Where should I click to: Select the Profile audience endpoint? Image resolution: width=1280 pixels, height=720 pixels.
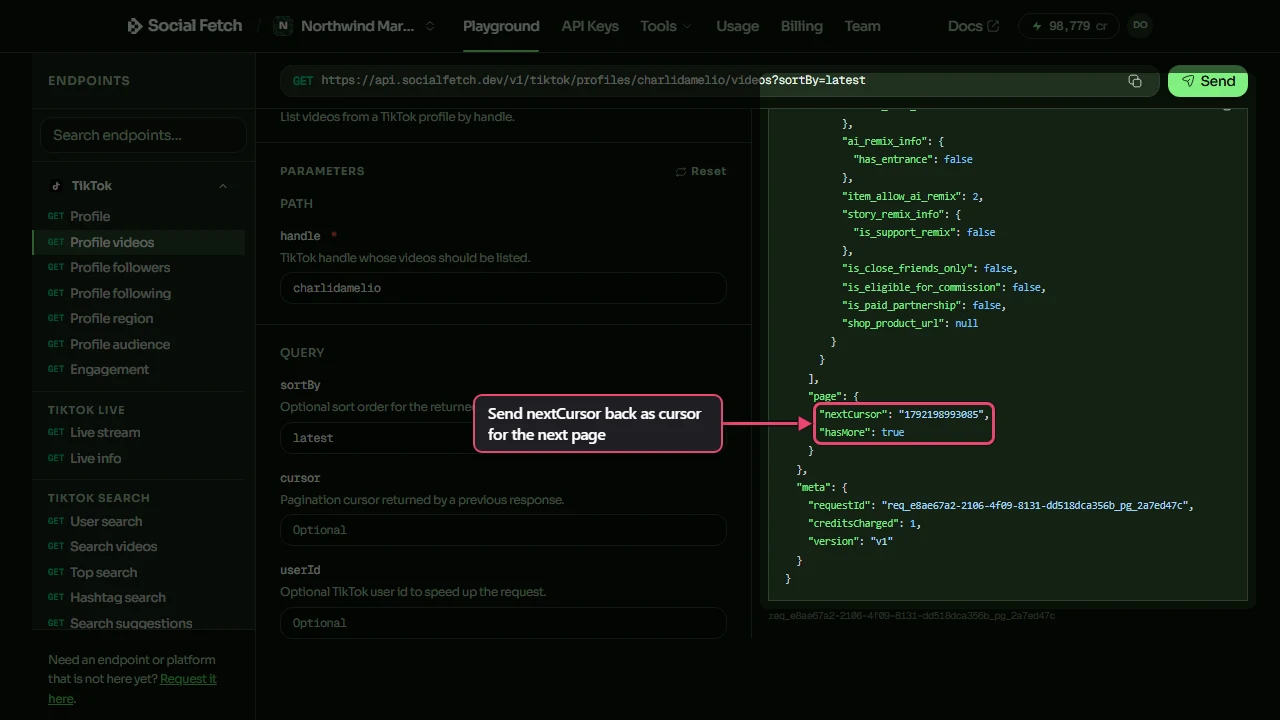[139, 344]
